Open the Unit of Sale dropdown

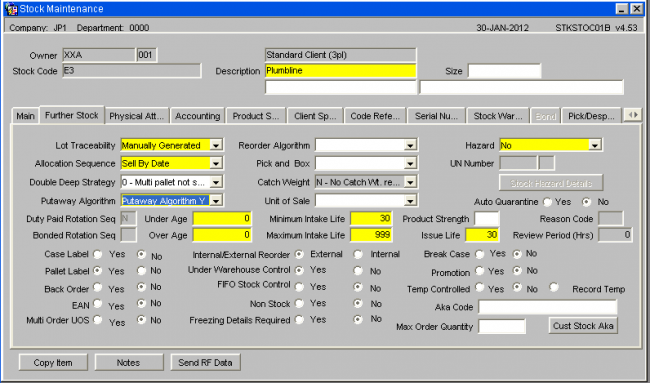tap(410, 201)
